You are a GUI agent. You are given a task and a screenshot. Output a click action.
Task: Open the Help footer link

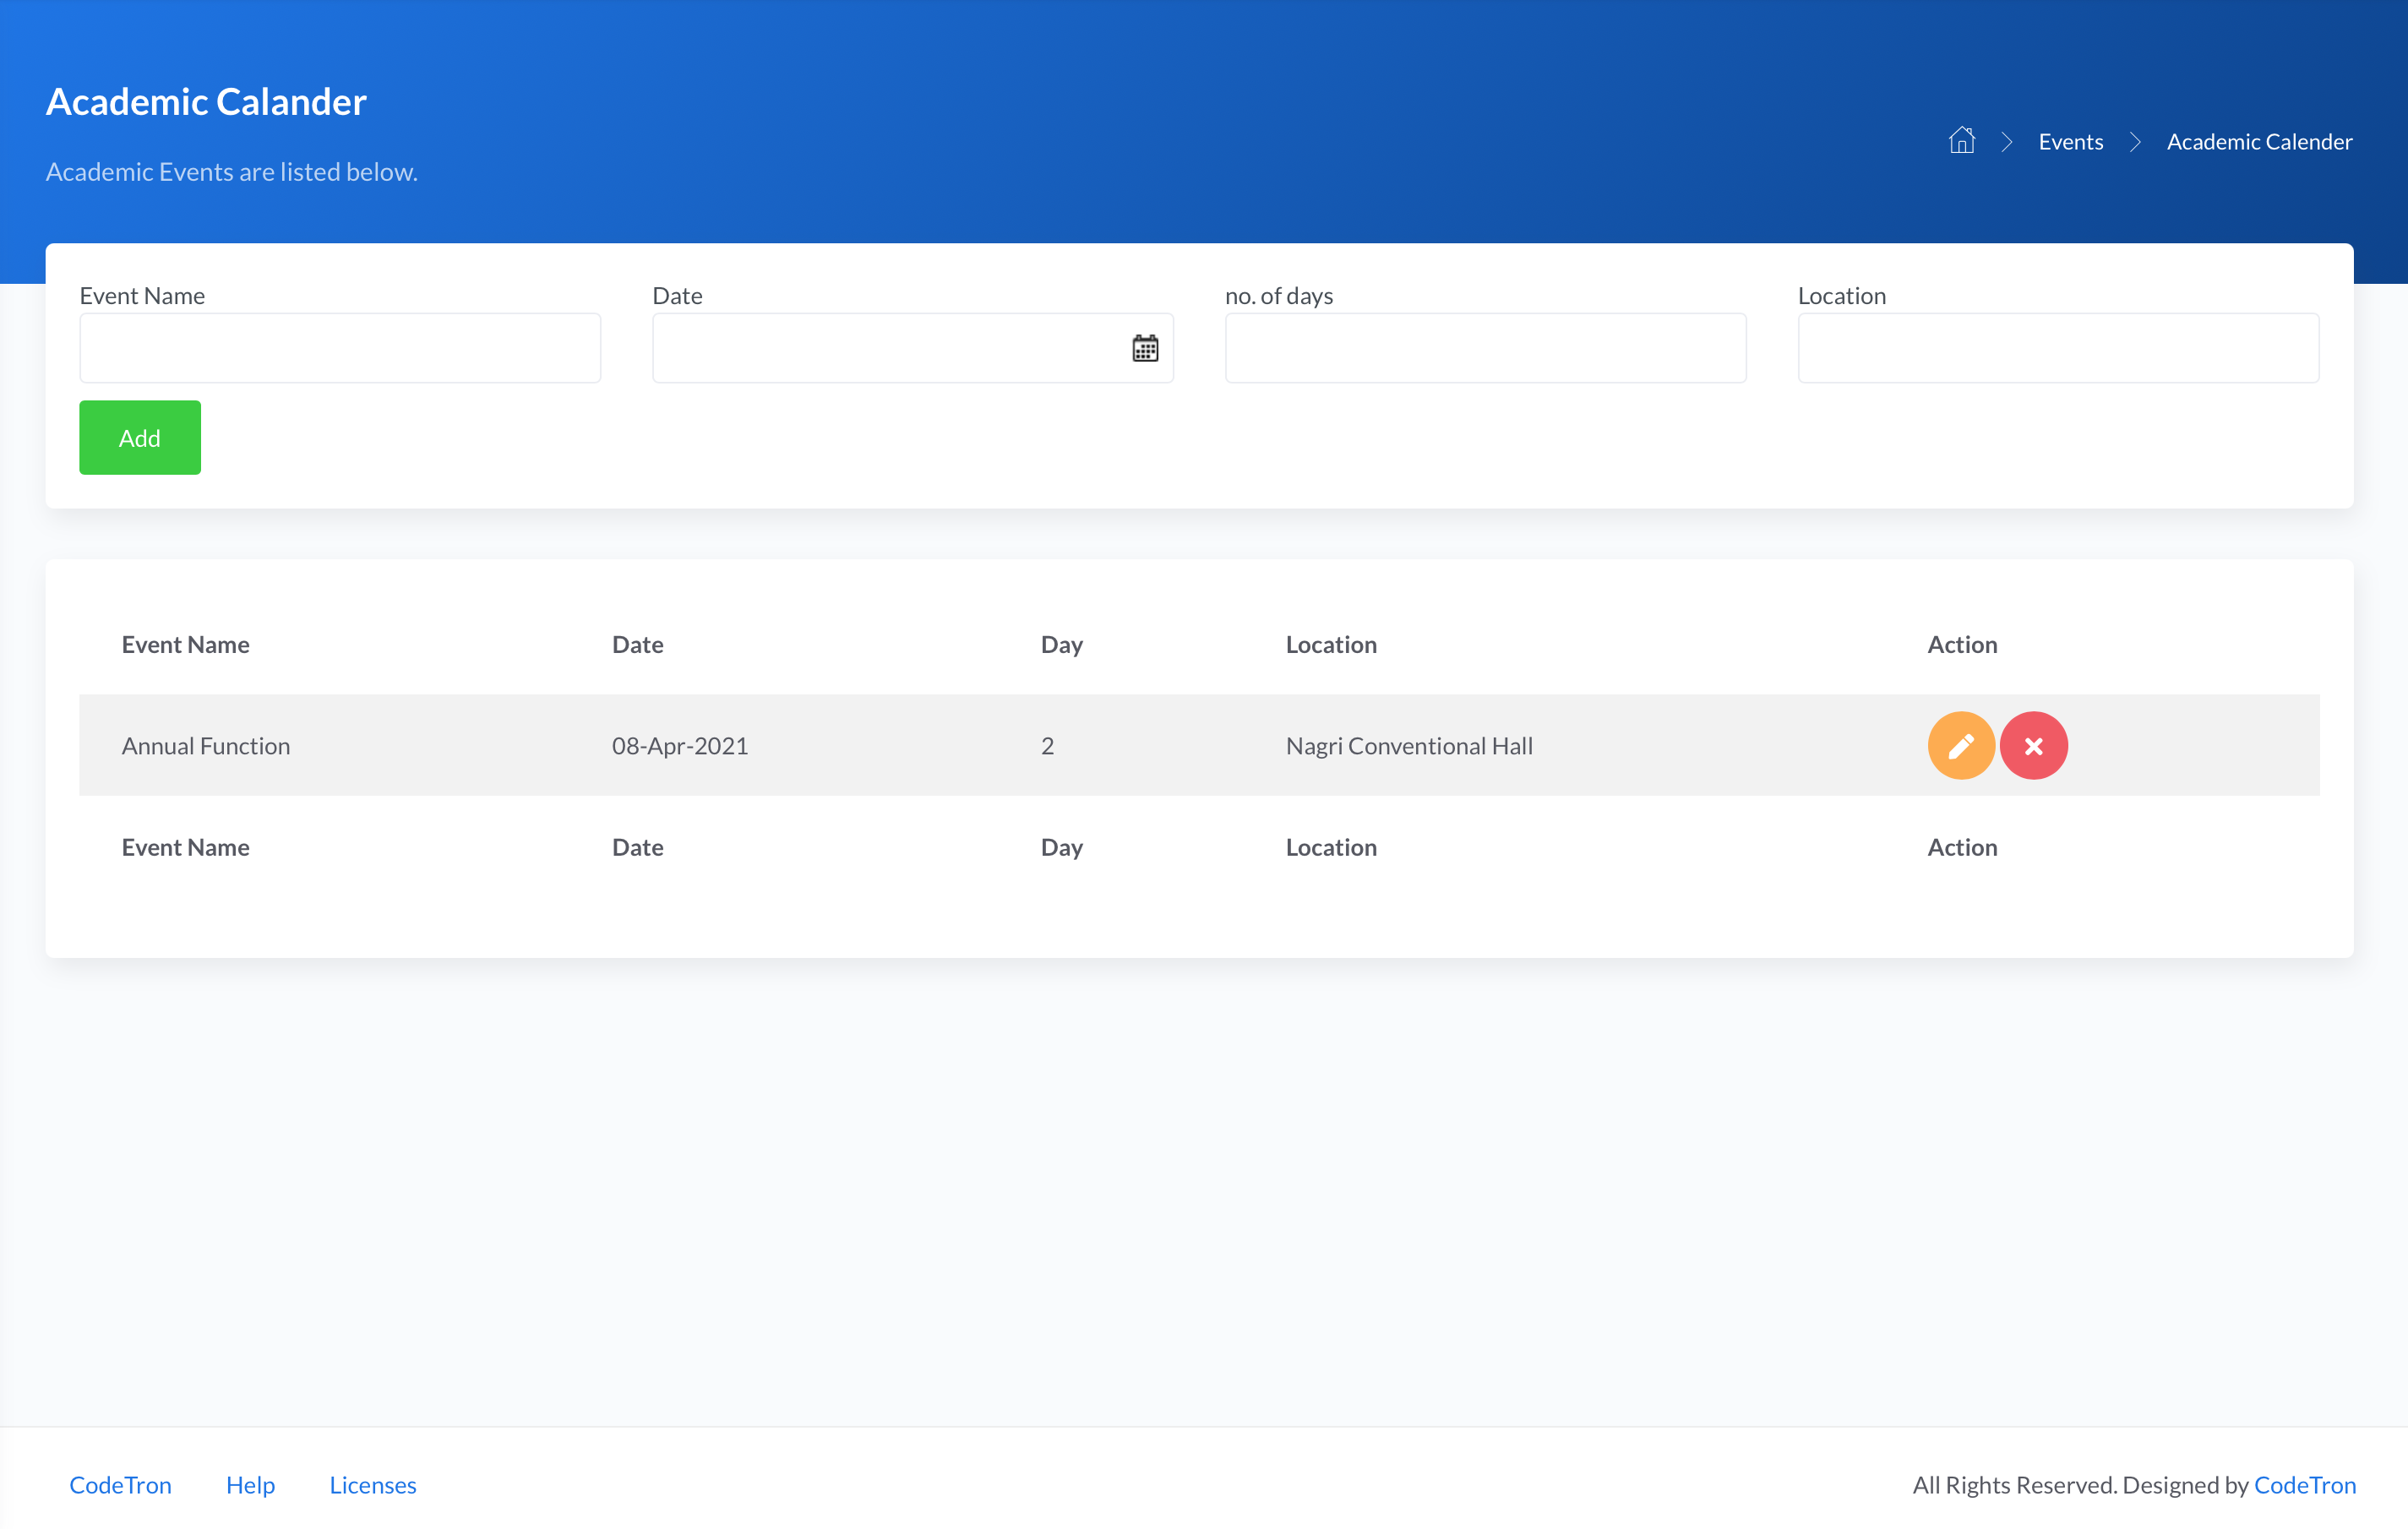pos(250,1485)
